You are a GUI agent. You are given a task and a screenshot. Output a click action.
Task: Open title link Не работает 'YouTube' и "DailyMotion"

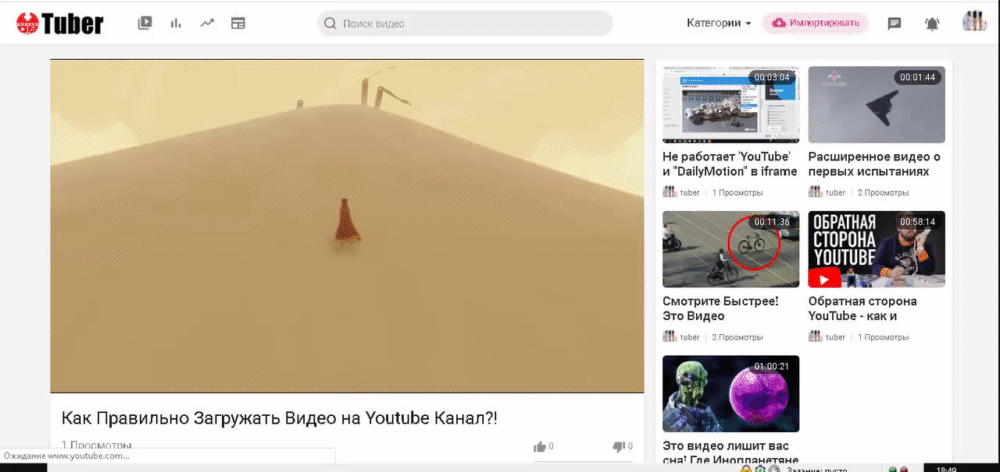(x=730, y=164)
